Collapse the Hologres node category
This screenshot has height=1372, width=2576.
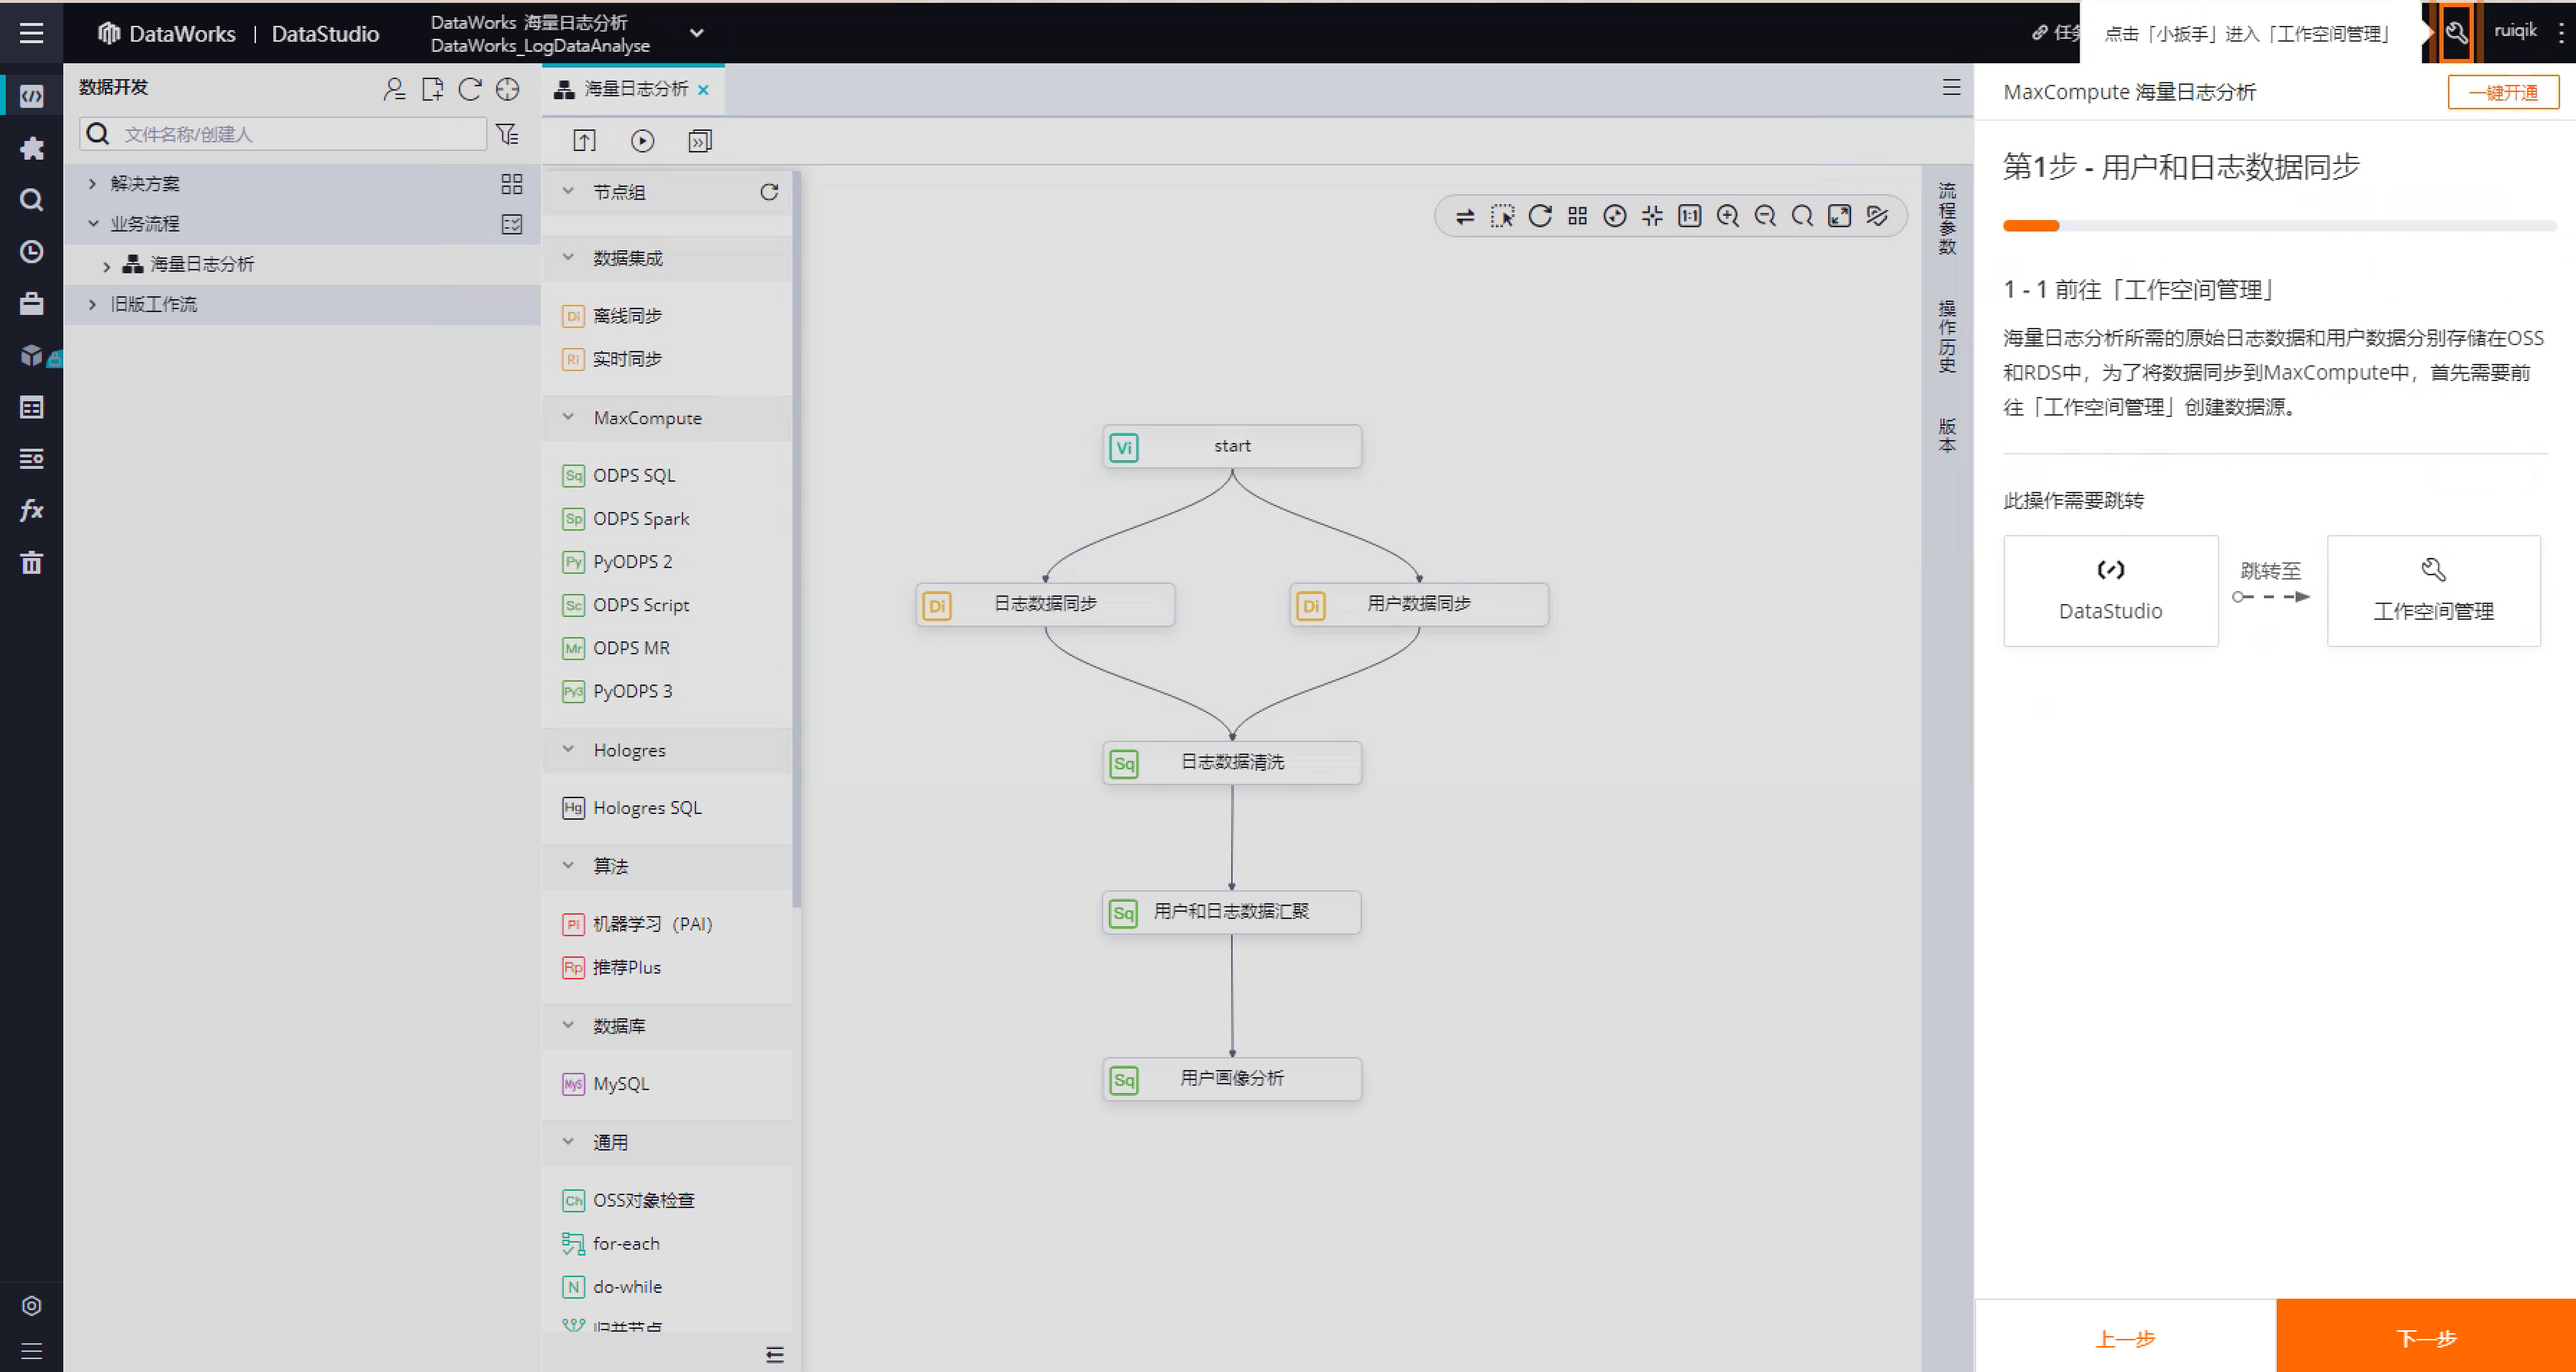568,750
